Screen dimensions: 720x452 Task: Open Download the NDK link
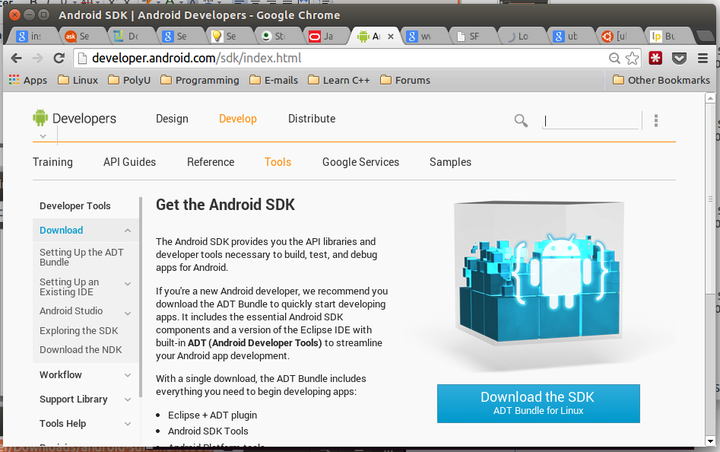click(81, 350)
